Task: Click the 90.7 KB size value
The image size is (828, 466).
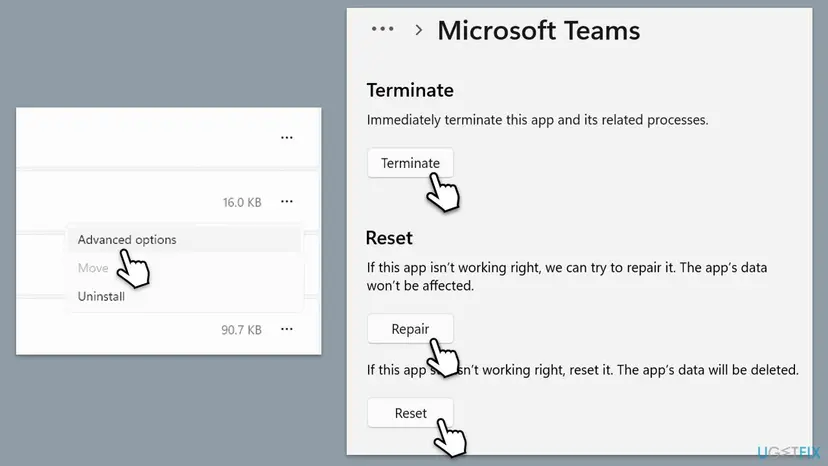Action: pos(241,330)
